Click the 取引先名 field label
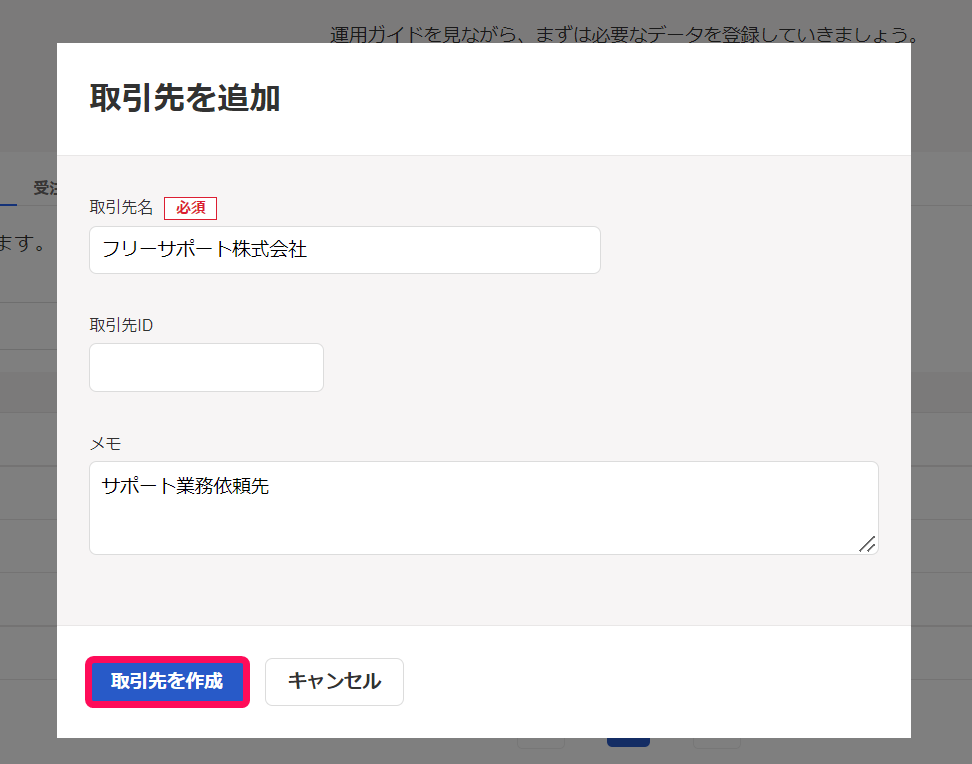972x764 pixels. (120, 207)
